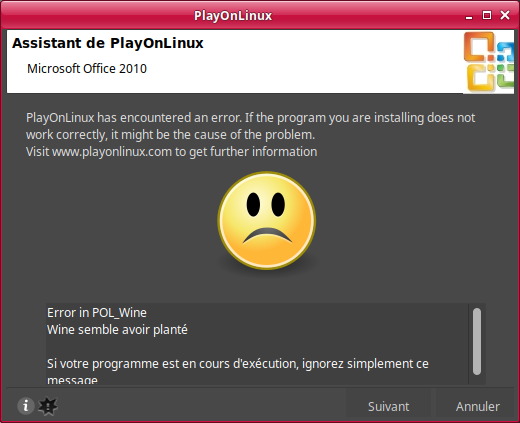Cancel the wizard with Annuler
Image resolution: width=520 pixels, height=423 pixels.
(478, 406)
